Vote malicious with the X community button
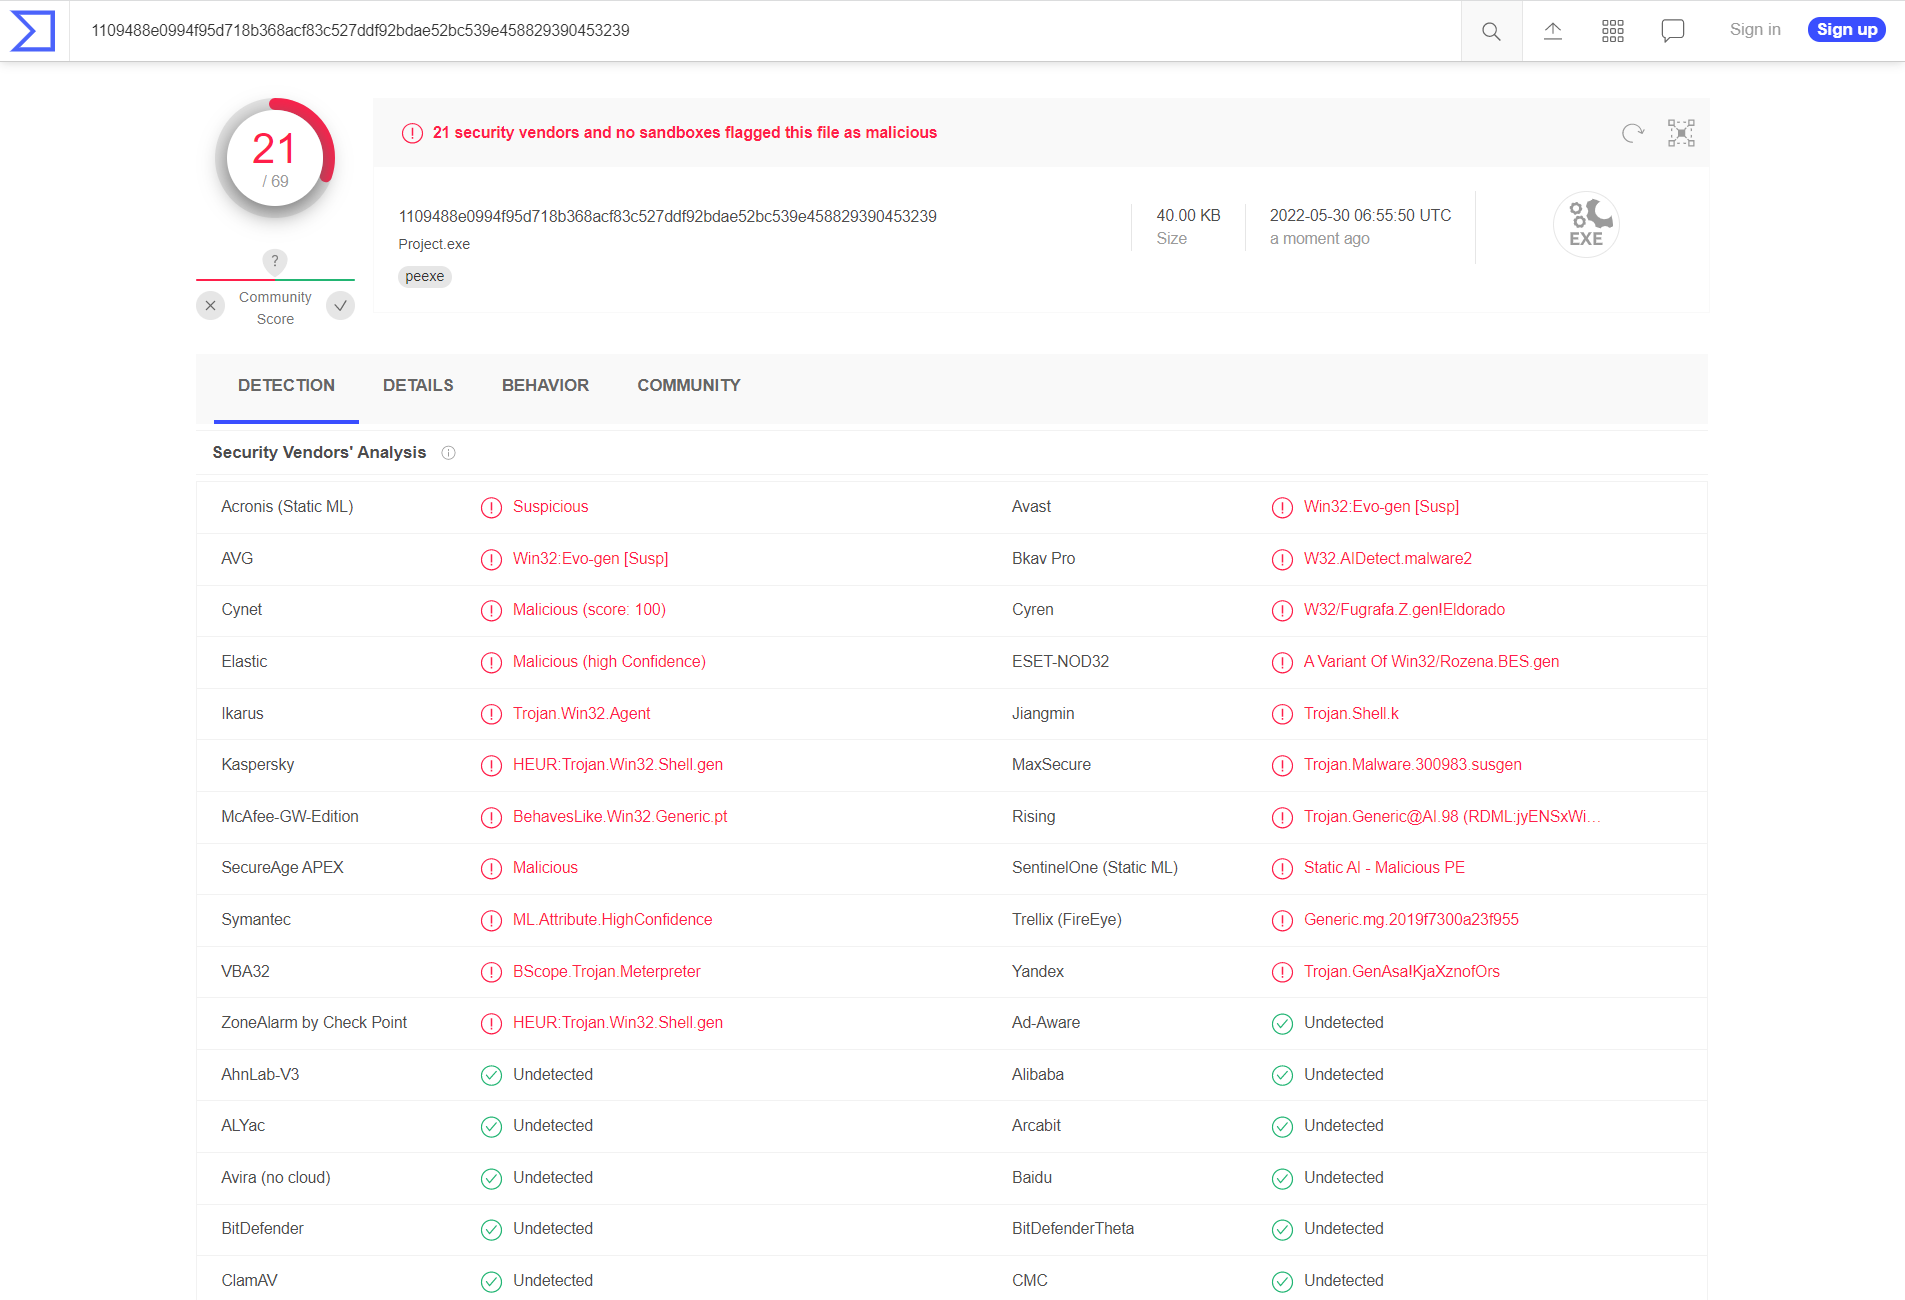 coord(210,306)
